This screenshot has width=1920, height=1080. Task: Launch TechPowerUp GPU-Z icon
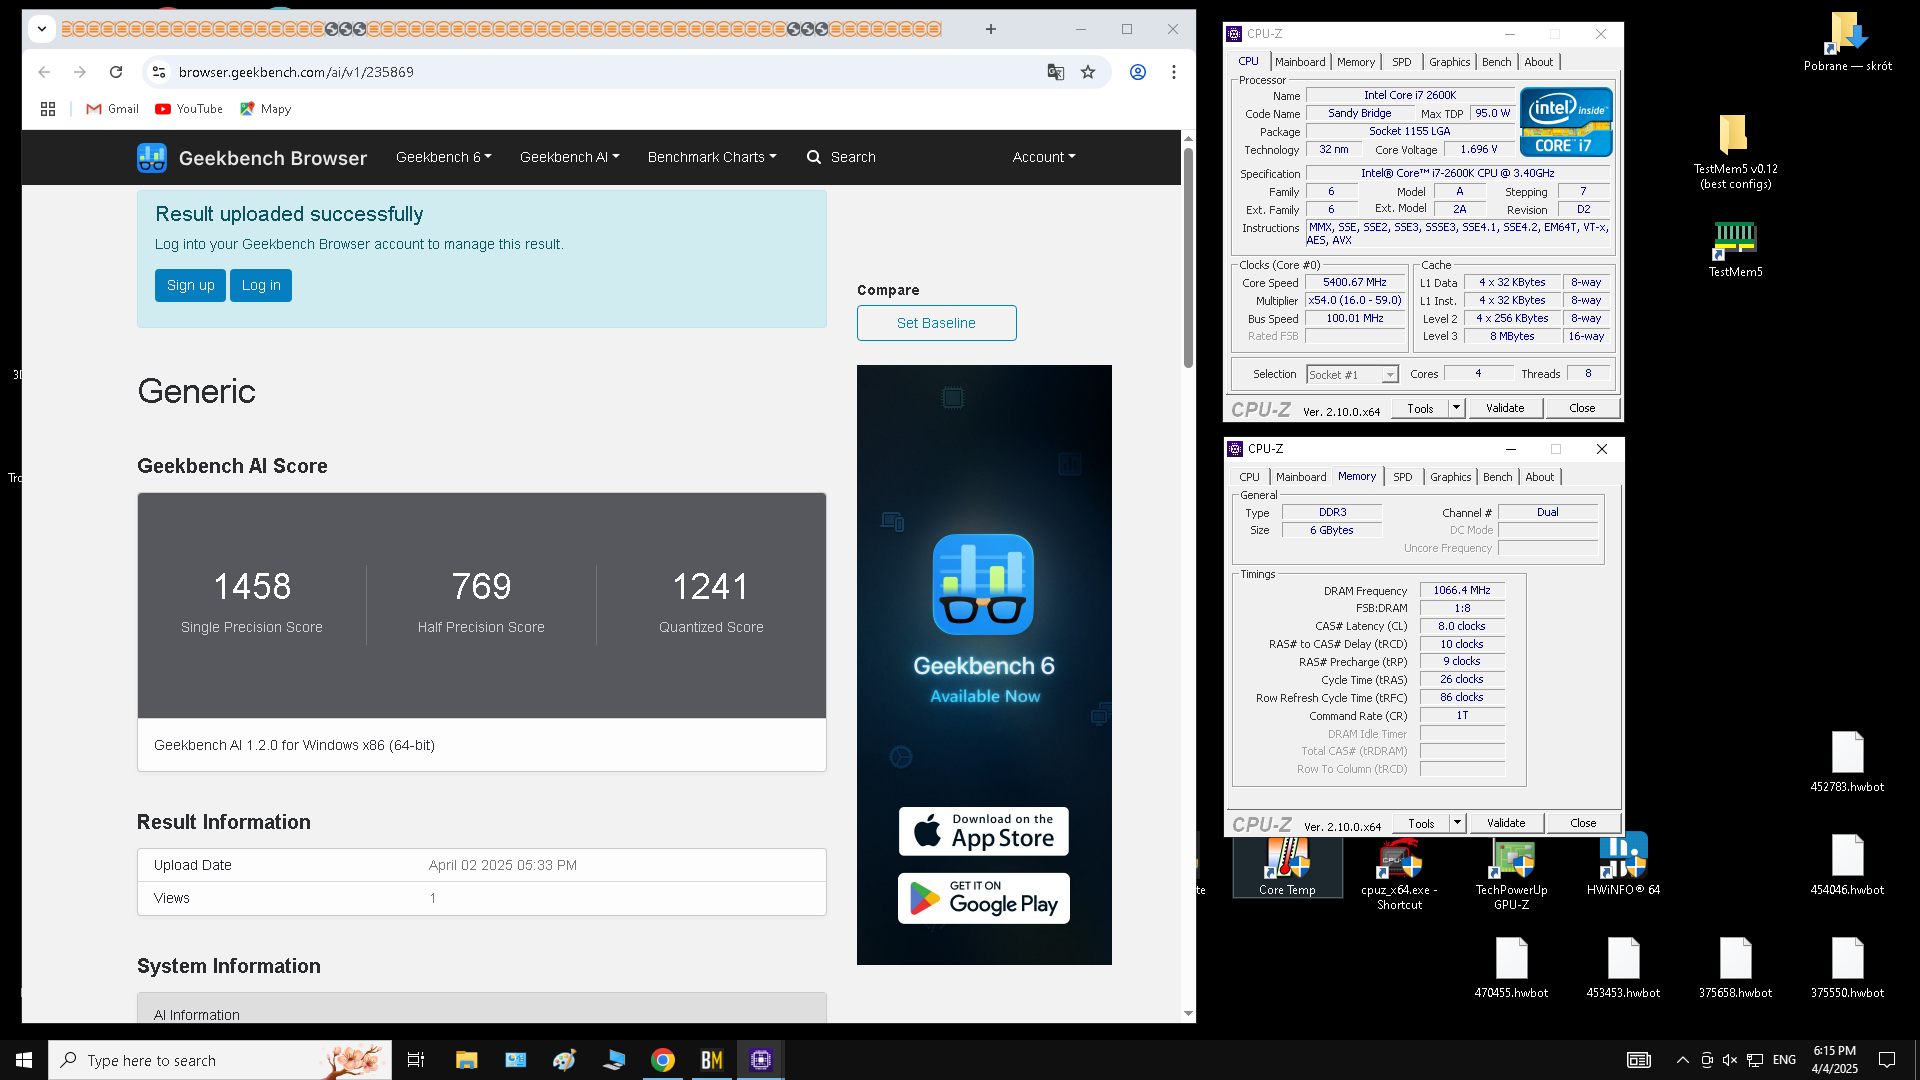tap(1511, 873)
